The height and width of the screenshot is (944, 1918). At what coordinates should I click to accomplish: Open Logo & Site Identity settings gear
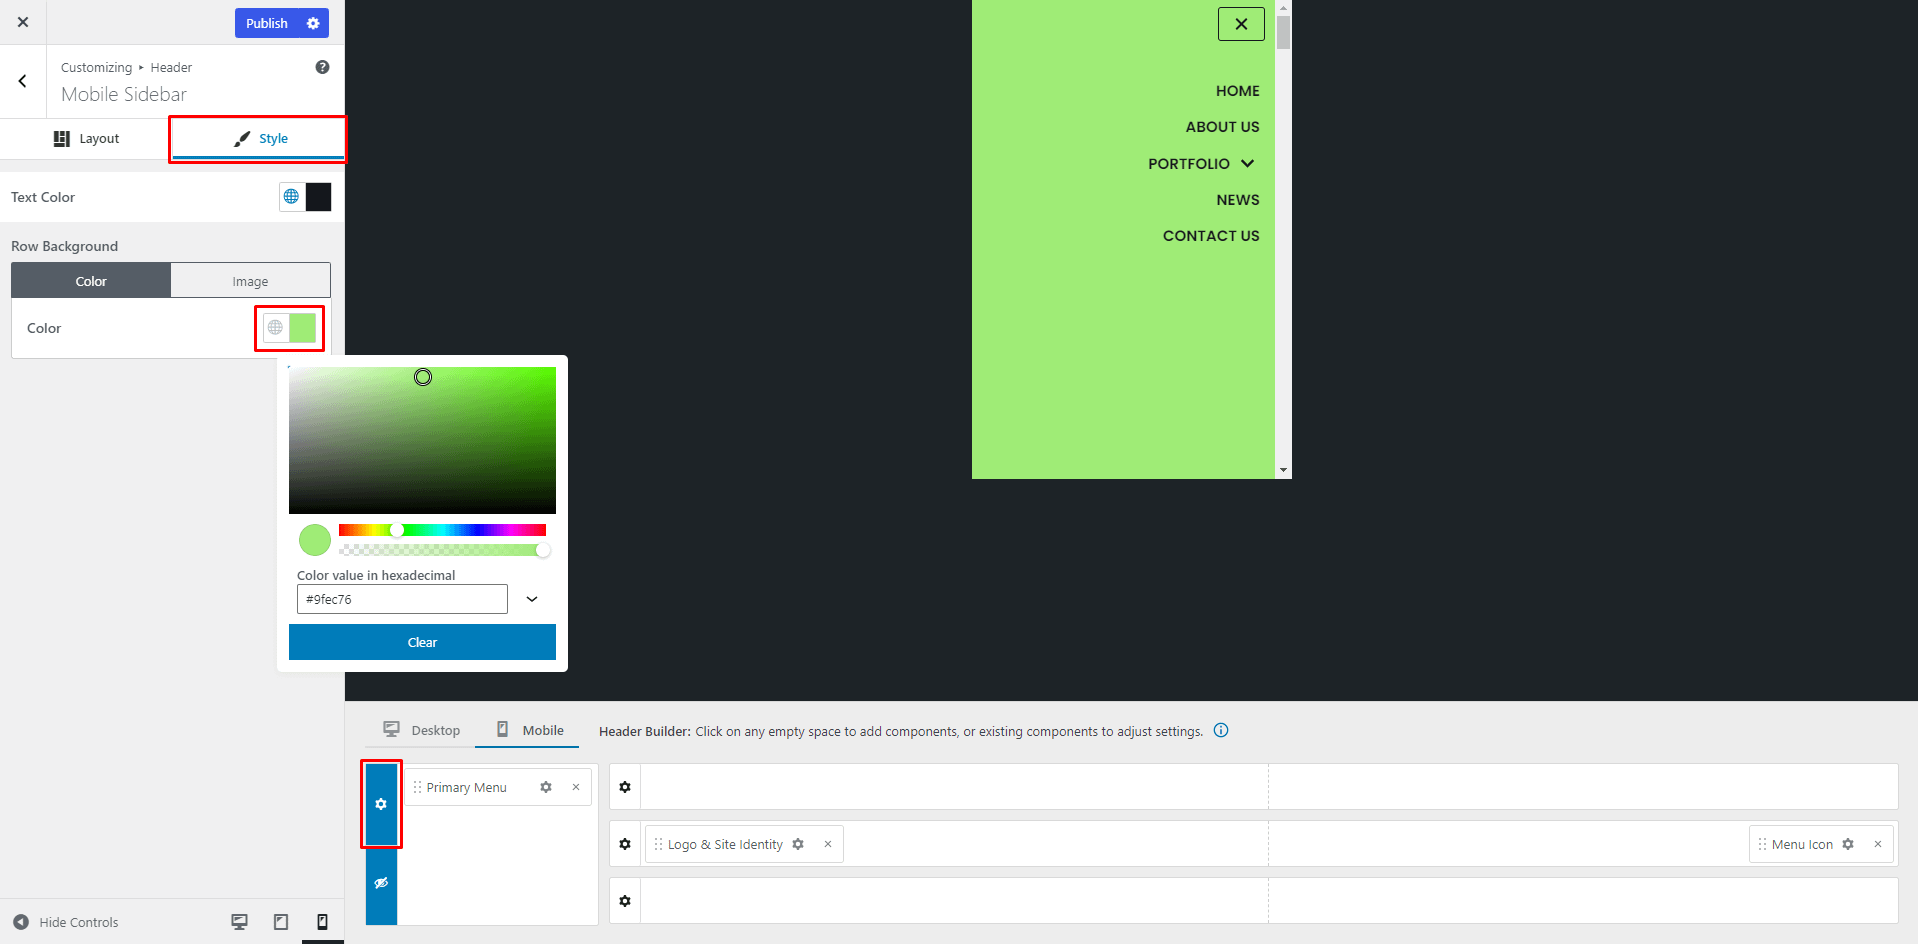coord(798,844)
